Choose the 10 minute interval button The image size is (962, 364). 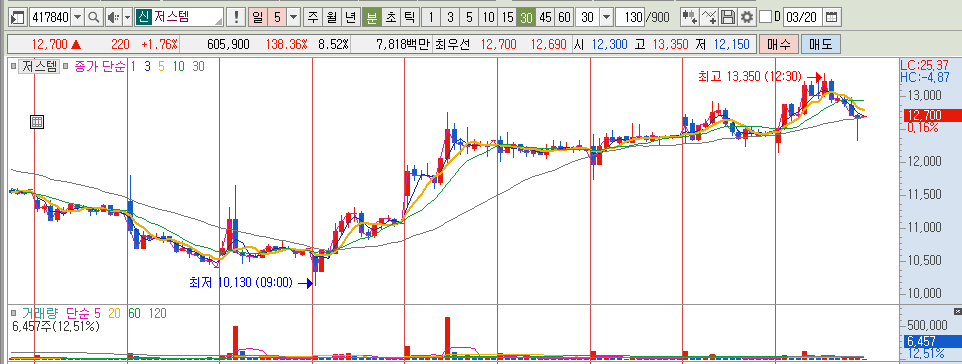click(488, 17)
